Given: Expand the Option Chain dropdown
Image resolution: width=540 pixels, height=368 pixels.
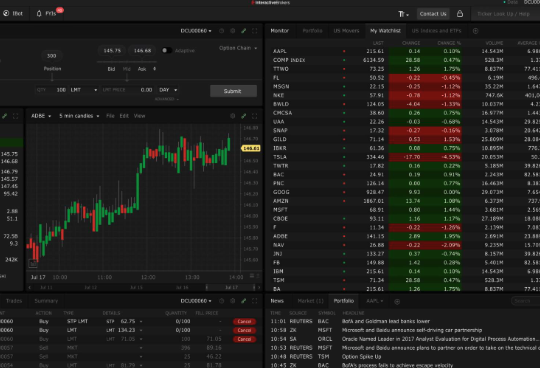Looking at the screenshot, I should pyautogui.click(x=238, y=48).
